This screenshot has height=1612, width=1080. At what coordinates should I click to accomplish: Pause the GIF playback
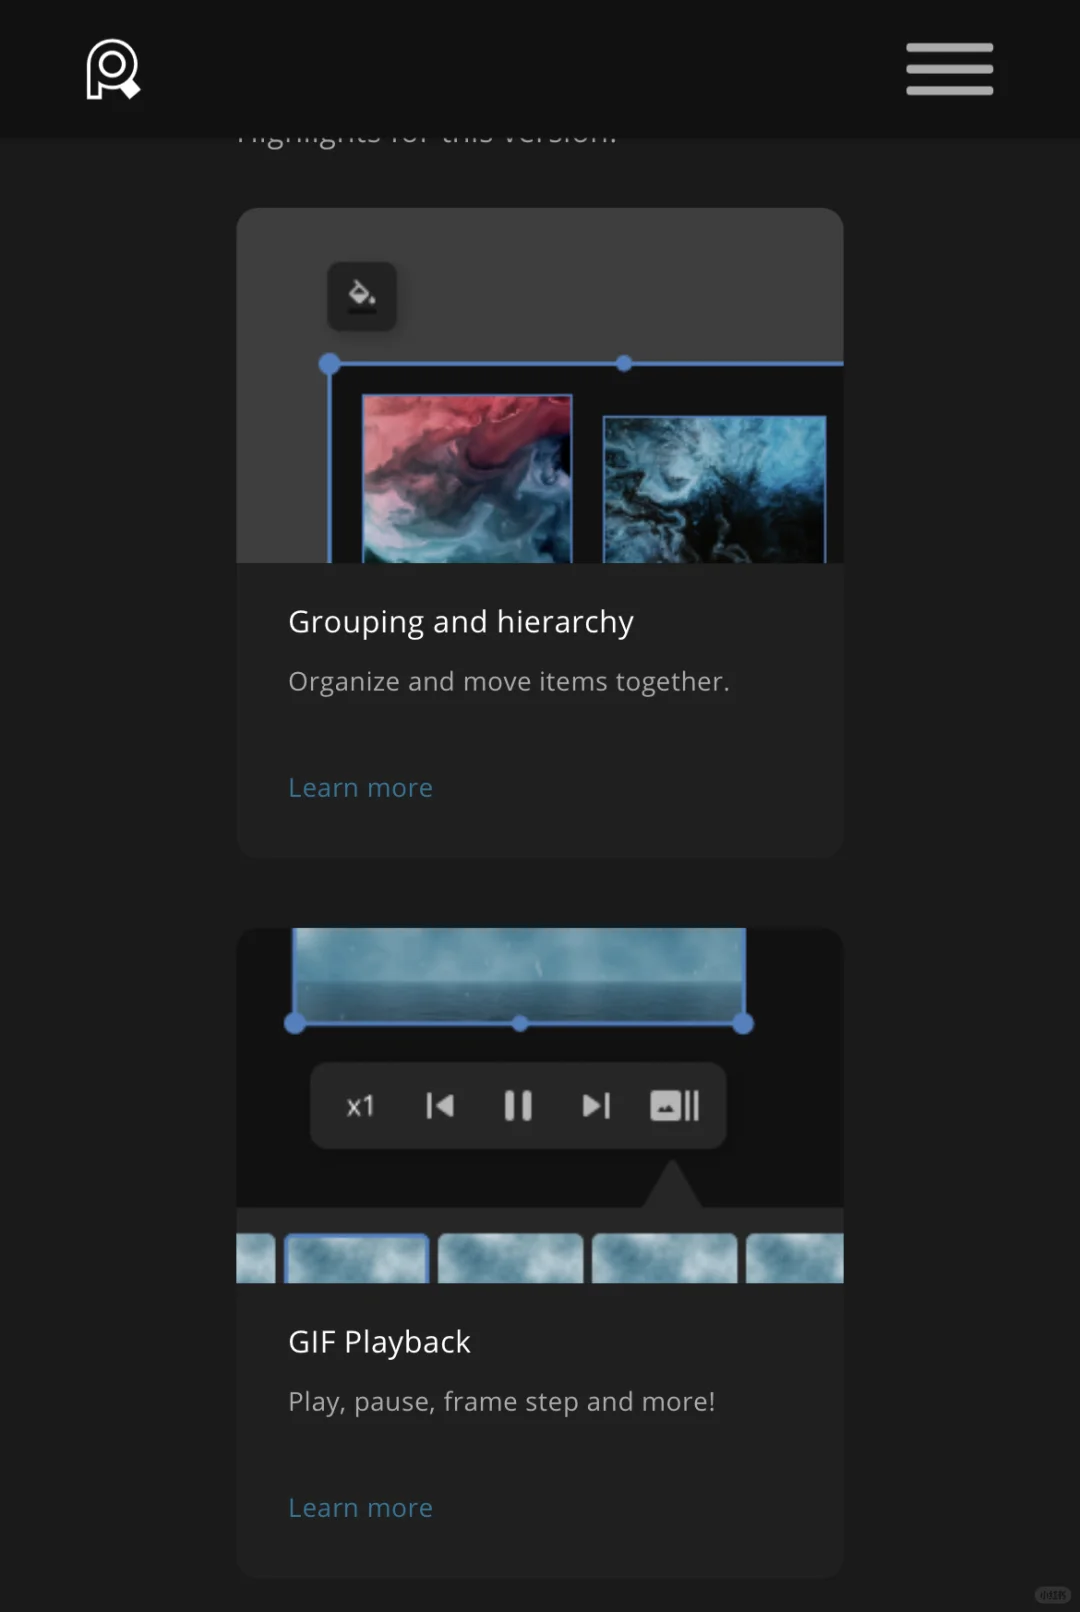[518, 1105]
